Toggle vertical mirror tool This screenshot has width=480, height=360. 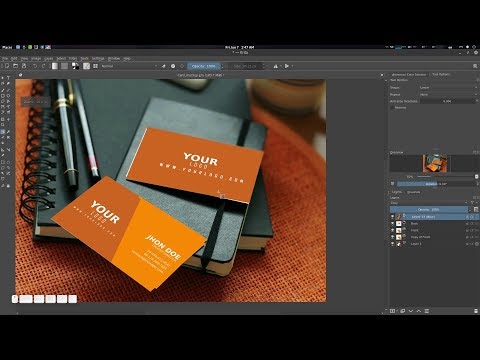point(286,66)
